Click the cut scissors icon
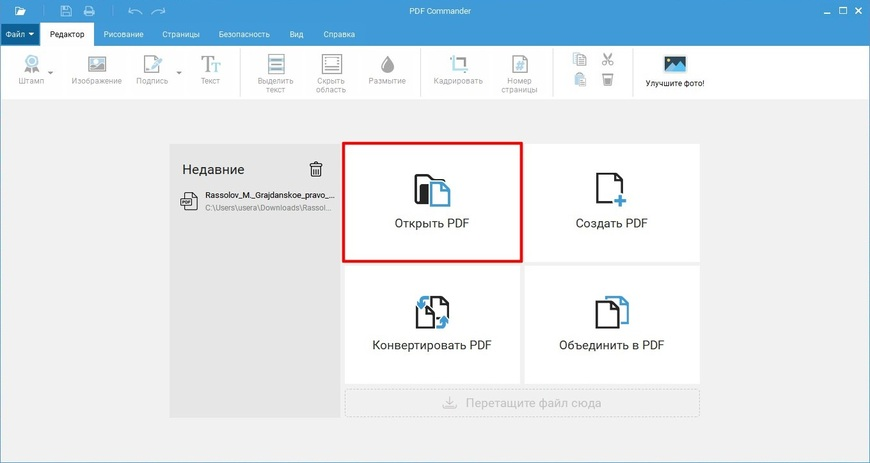 coord(608,59)
